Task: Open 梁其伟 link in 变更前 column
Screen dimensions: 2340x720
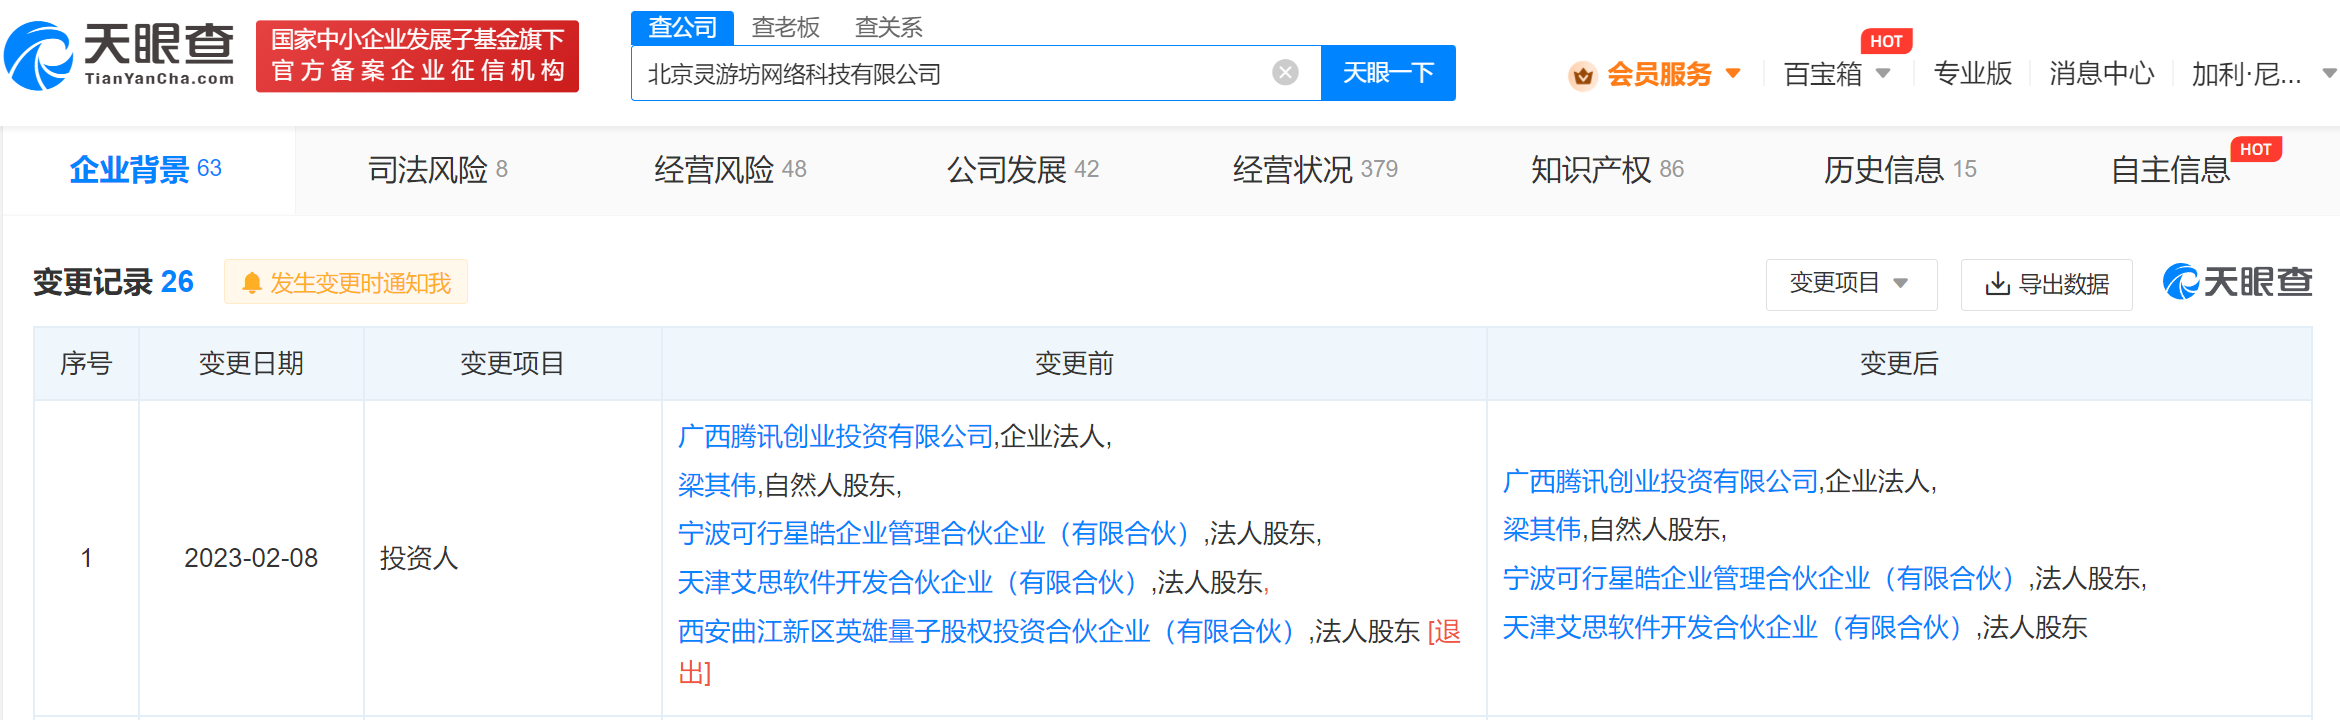Action: (716, 485)
